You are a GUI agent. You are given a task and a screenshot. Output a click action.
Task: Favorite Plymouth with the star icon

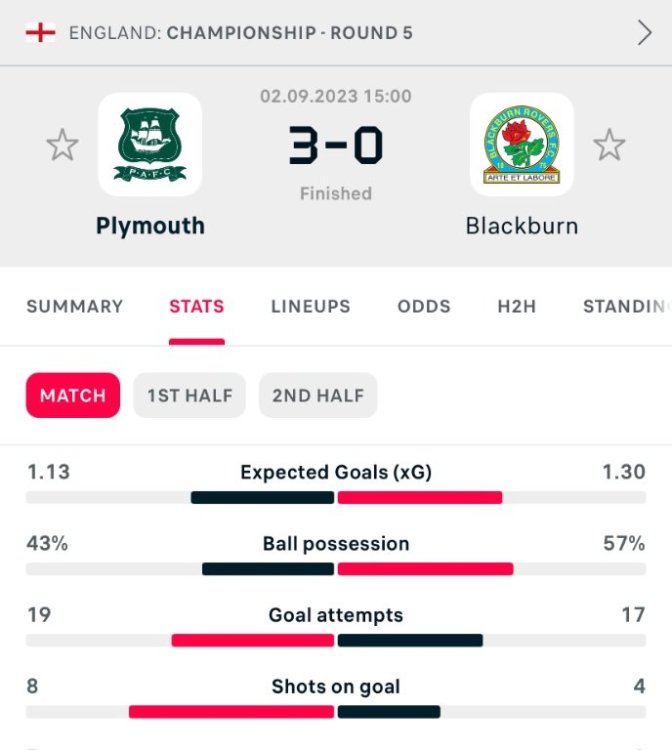point(62,146)
